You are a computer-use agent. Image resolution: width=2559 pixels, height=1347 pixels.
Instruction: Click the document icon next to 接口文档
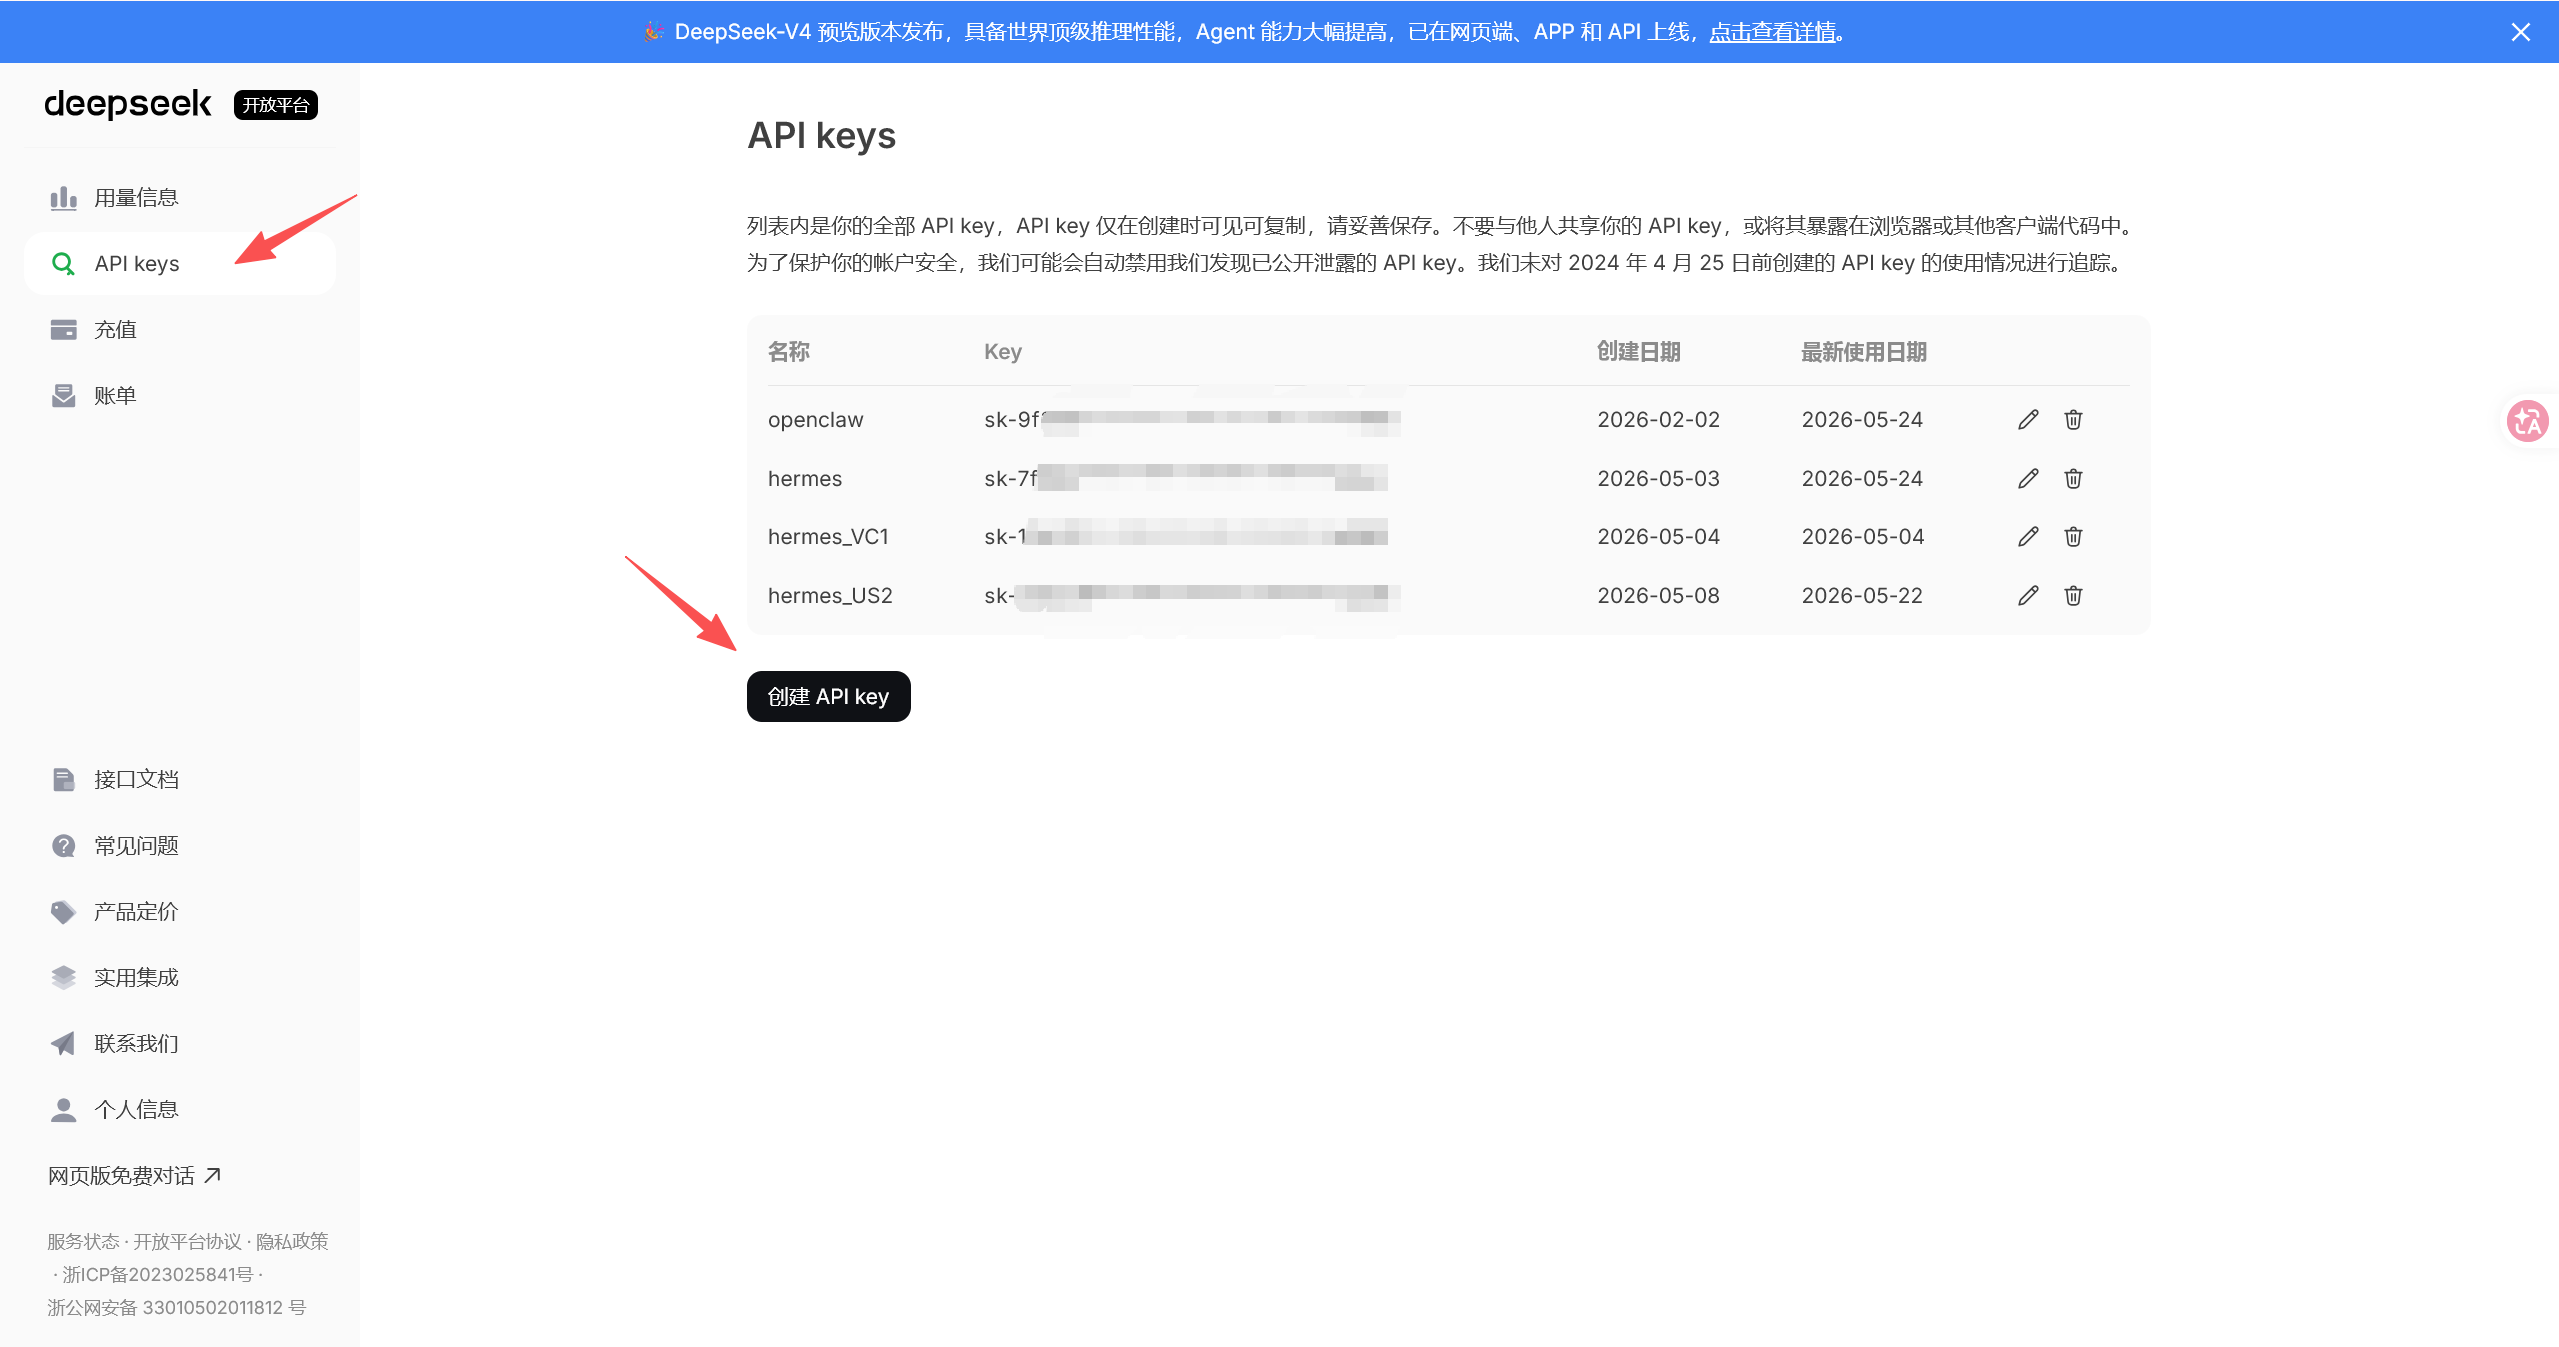click(64, 780)
